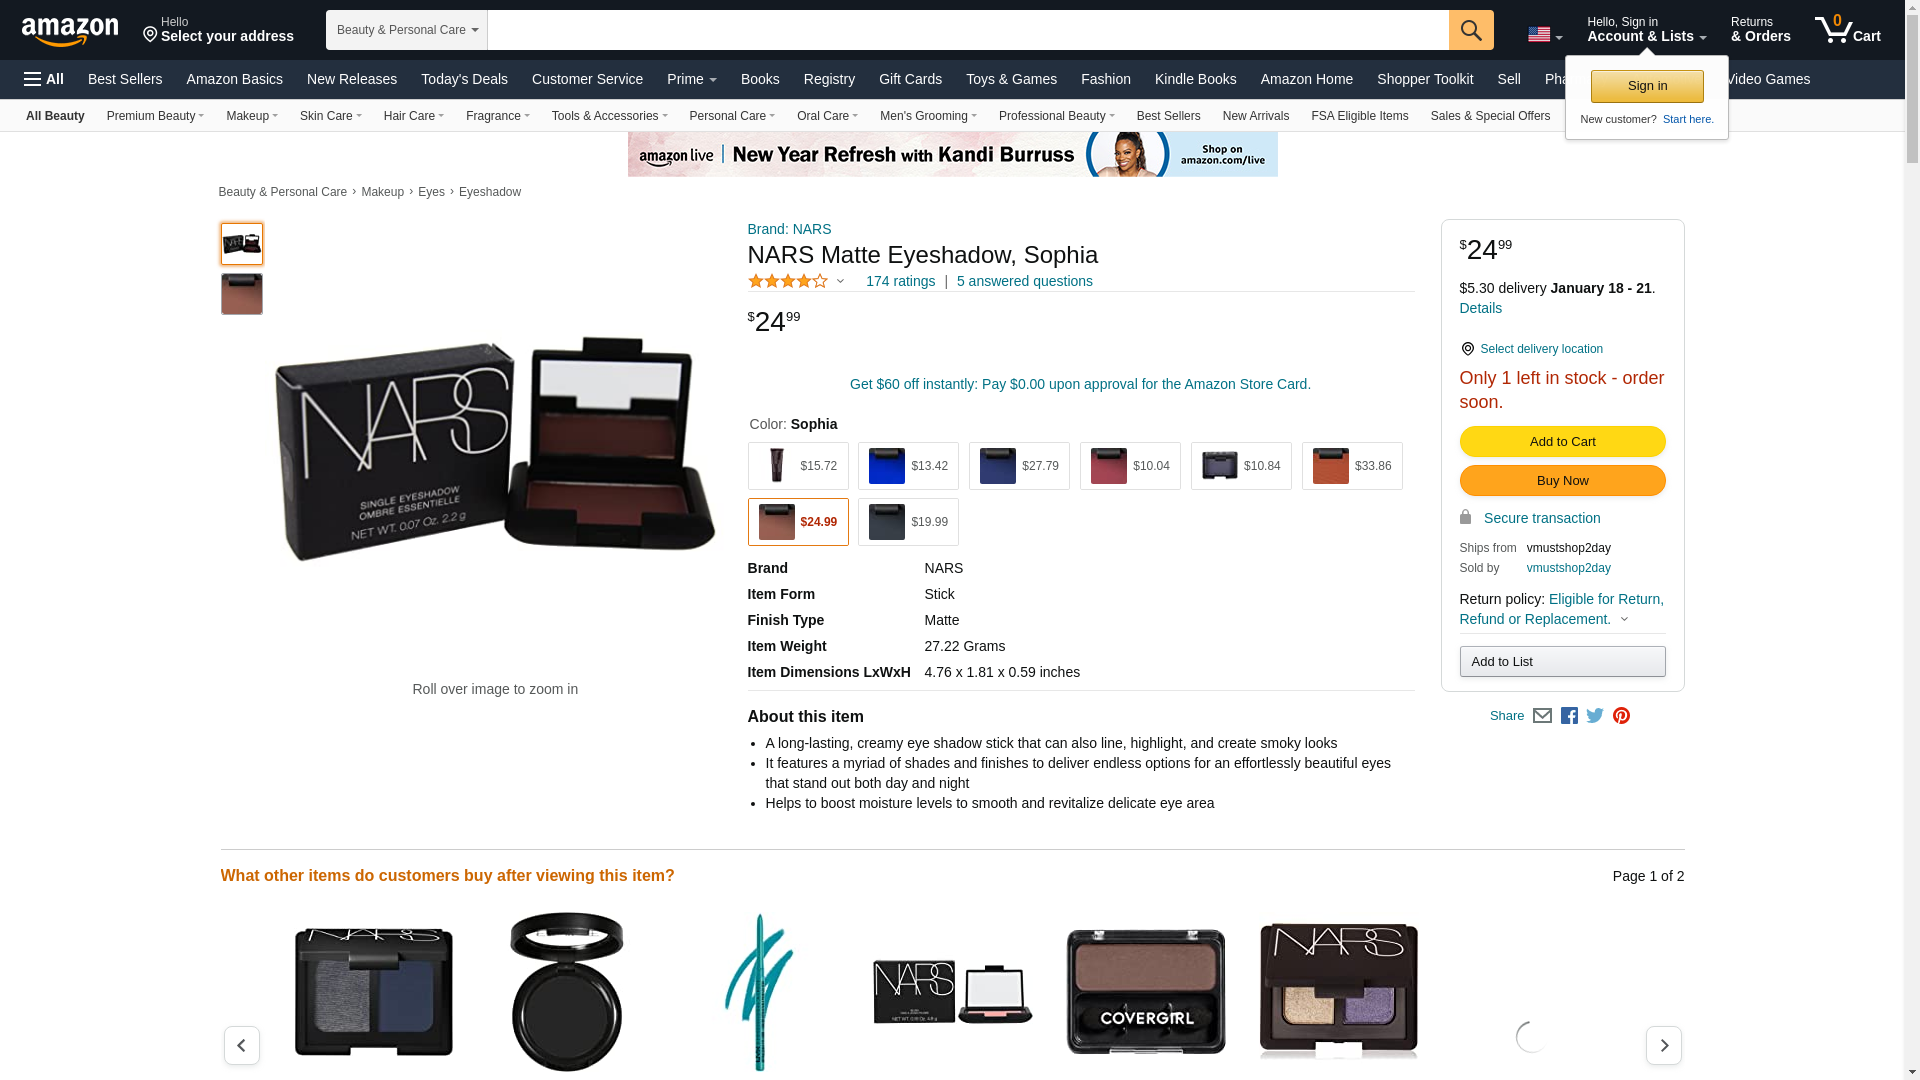Image resolution: width=1920 pixels, height=1080 pixels.
Task: Share the product on Pinterest
Action: click(1621, 716)
